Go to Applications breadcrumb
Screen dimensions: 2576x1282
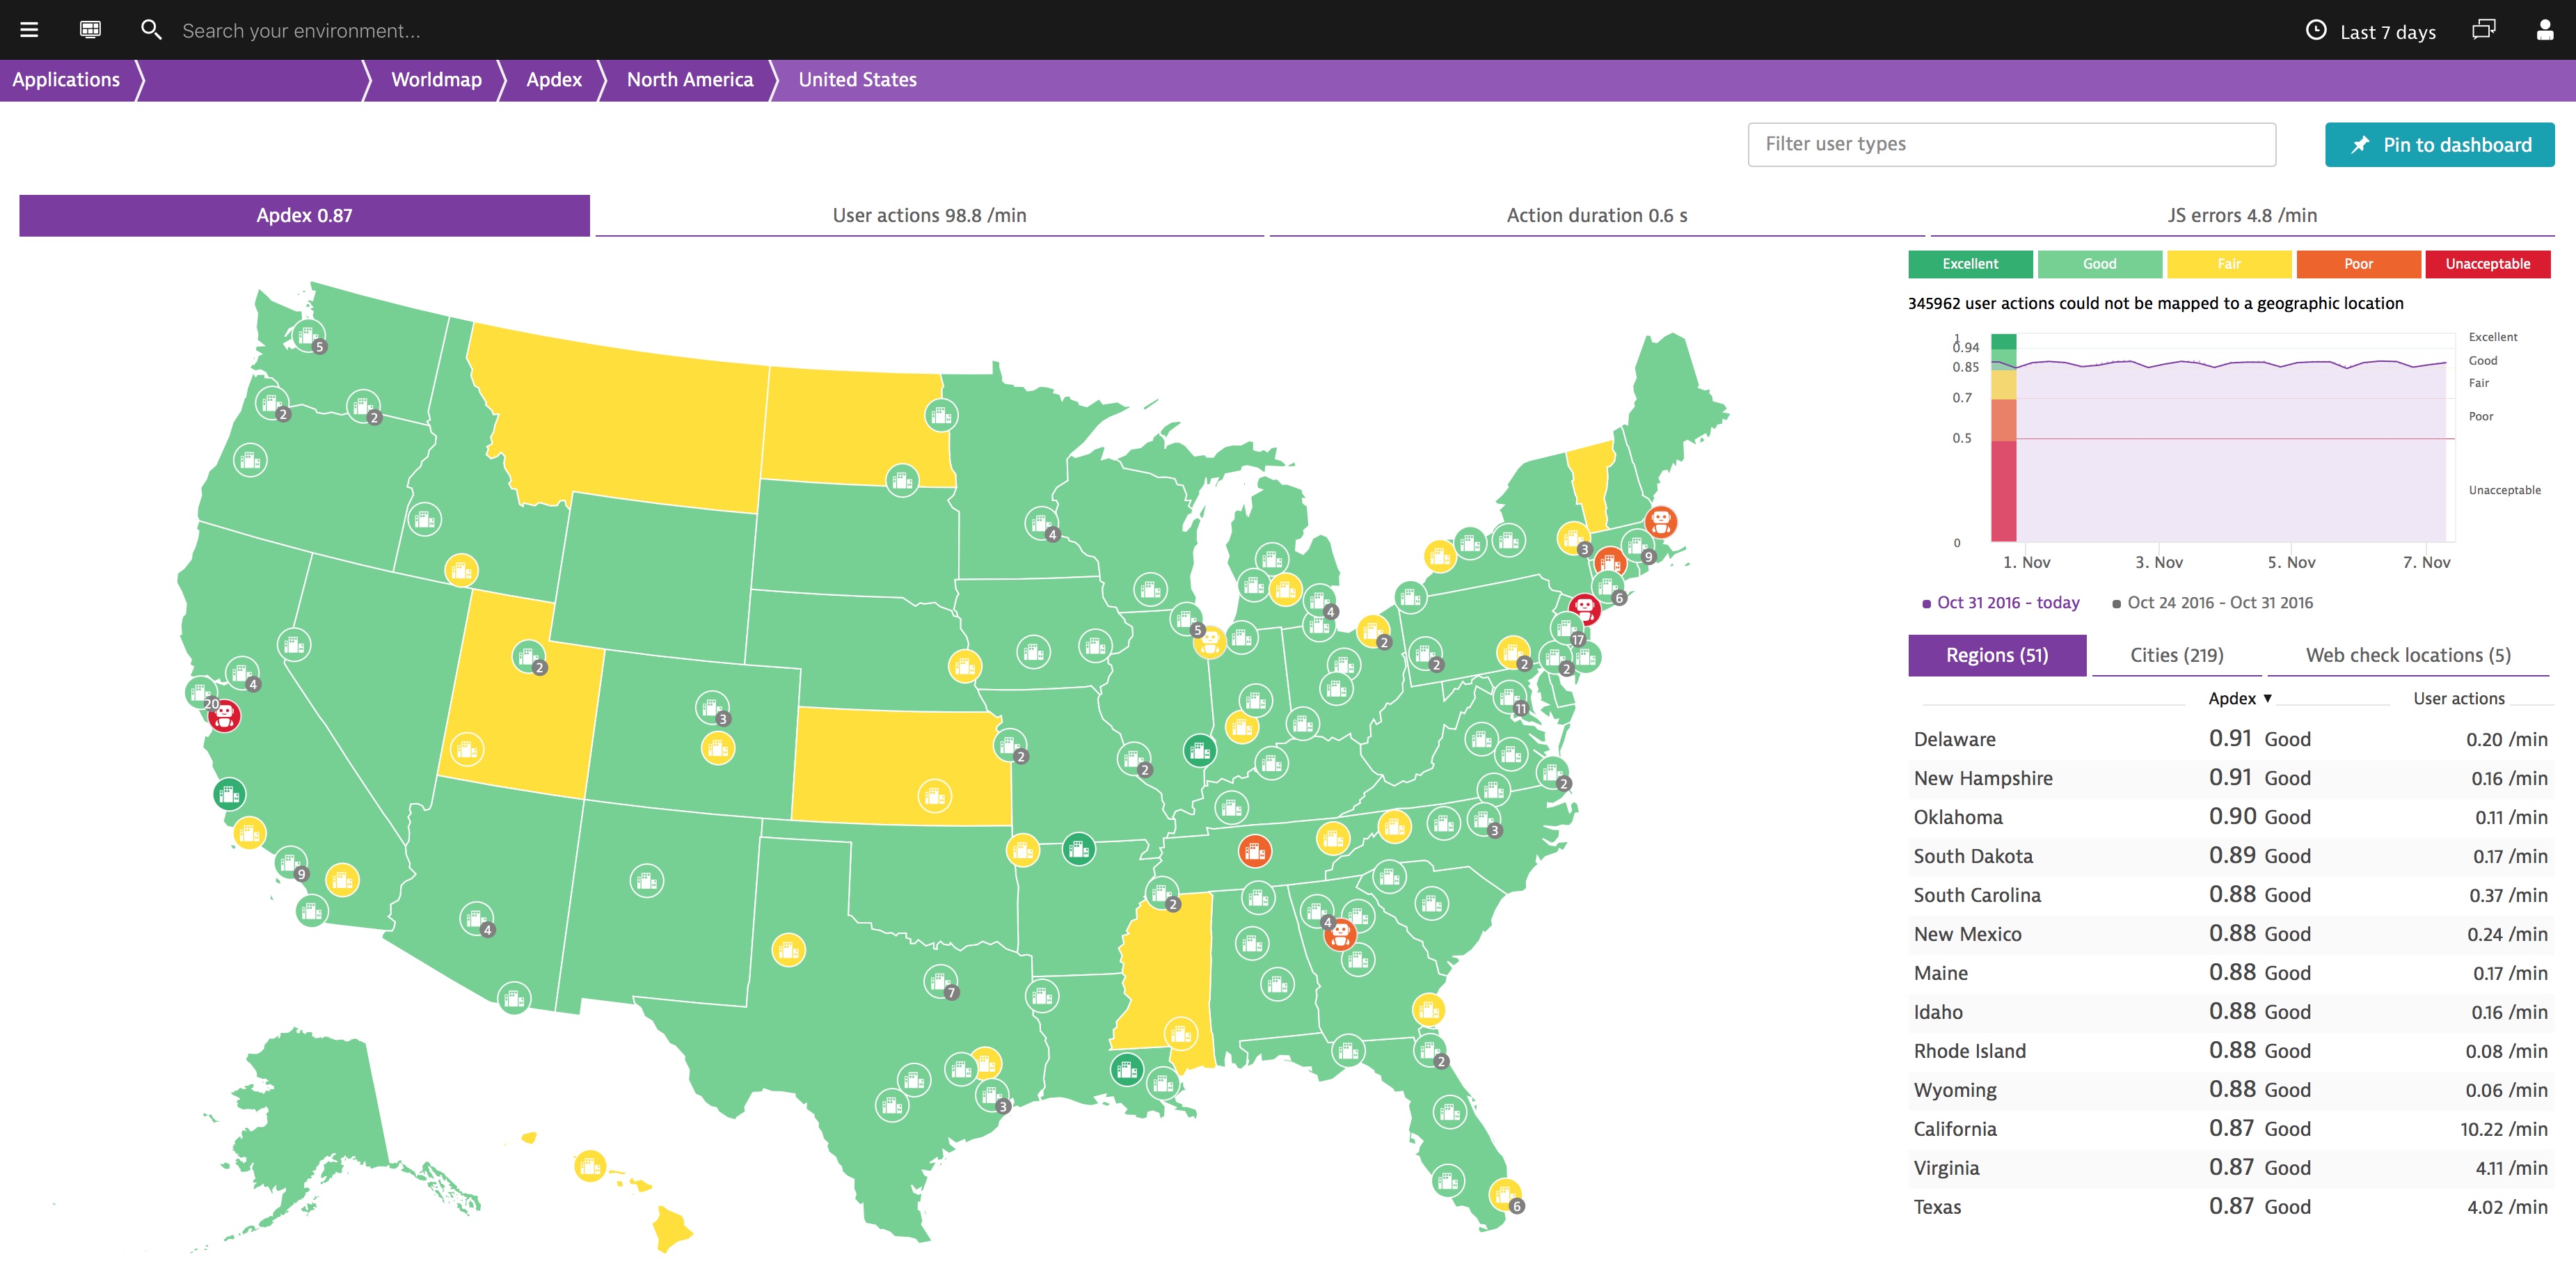pyautogui.click(x=66, y=80)
